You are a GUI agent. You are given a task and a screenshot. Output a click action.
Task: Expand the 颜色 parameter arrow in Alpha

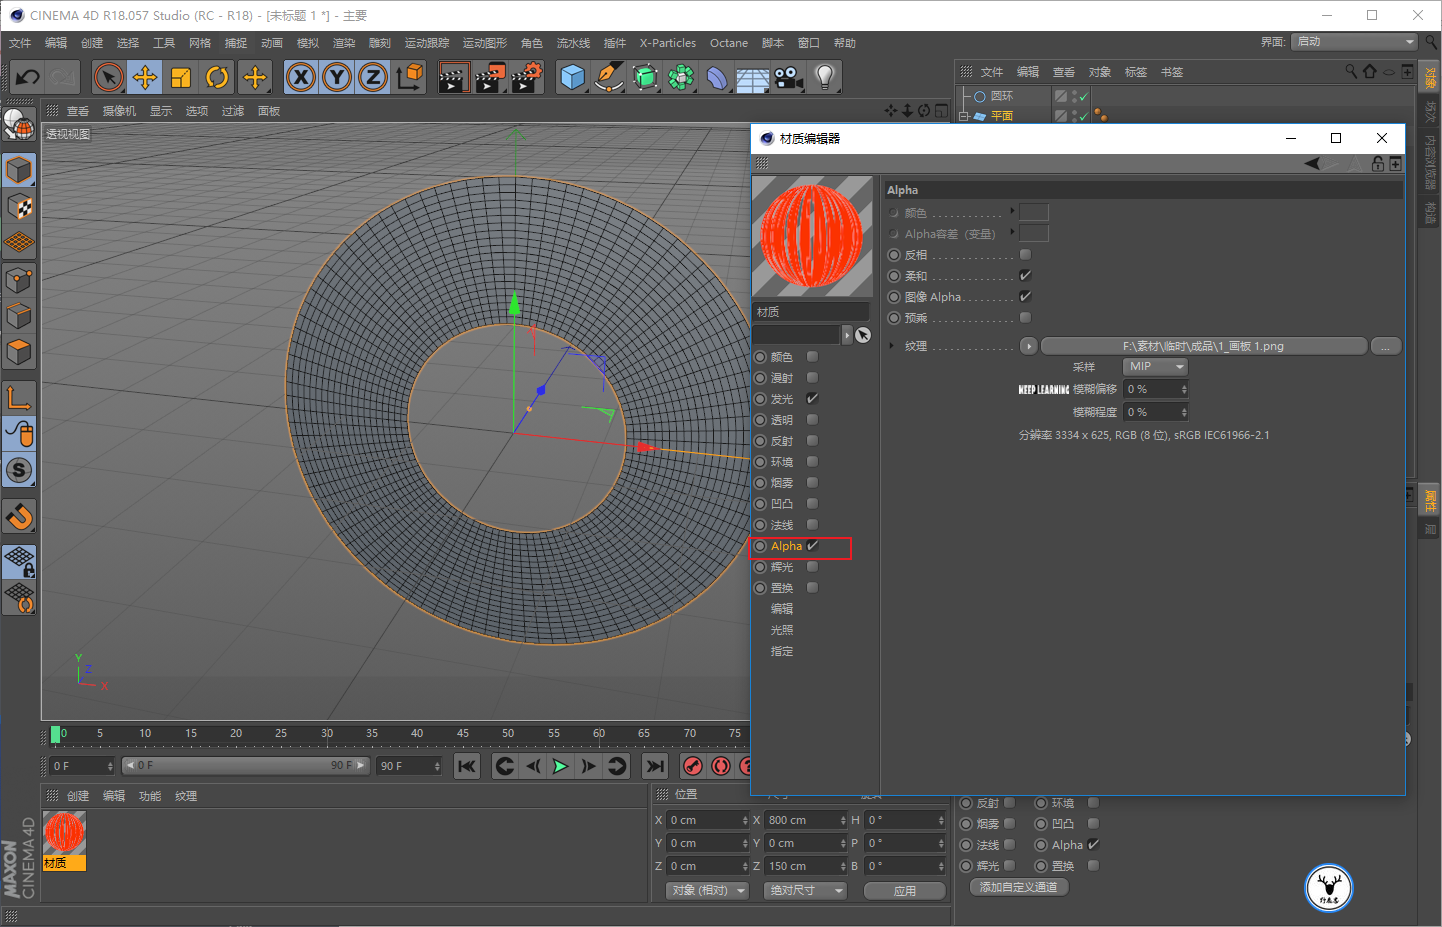pos(1012,211)
